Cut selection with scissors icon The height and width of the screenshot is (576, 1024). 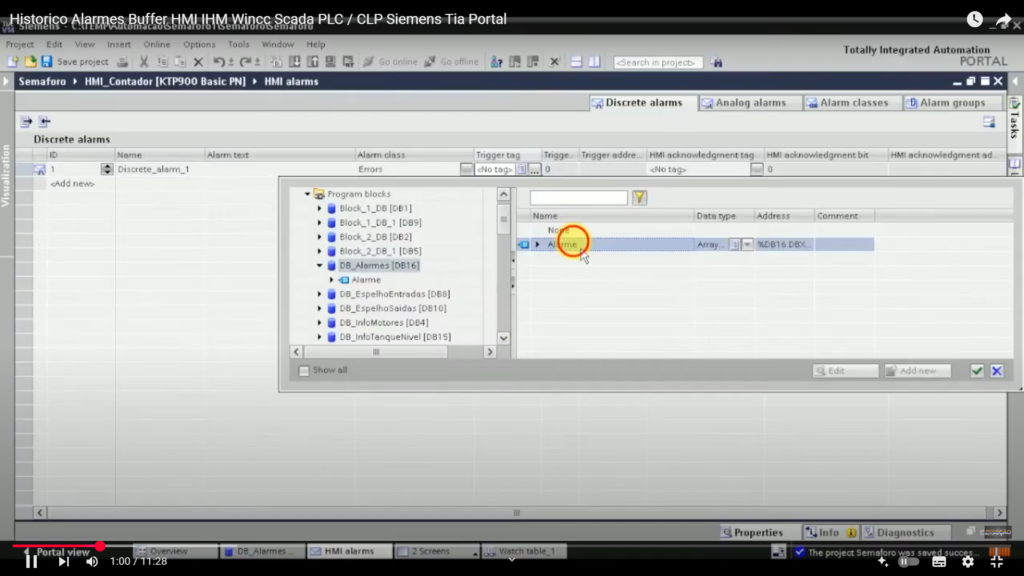click(x=144, y=61)
